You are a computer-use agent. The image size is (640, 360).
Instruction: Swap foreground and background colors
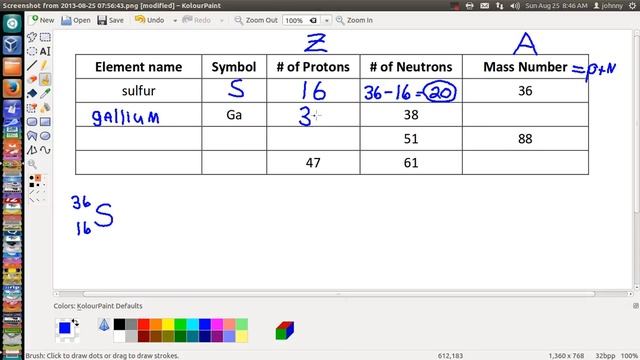coord(75,322)
